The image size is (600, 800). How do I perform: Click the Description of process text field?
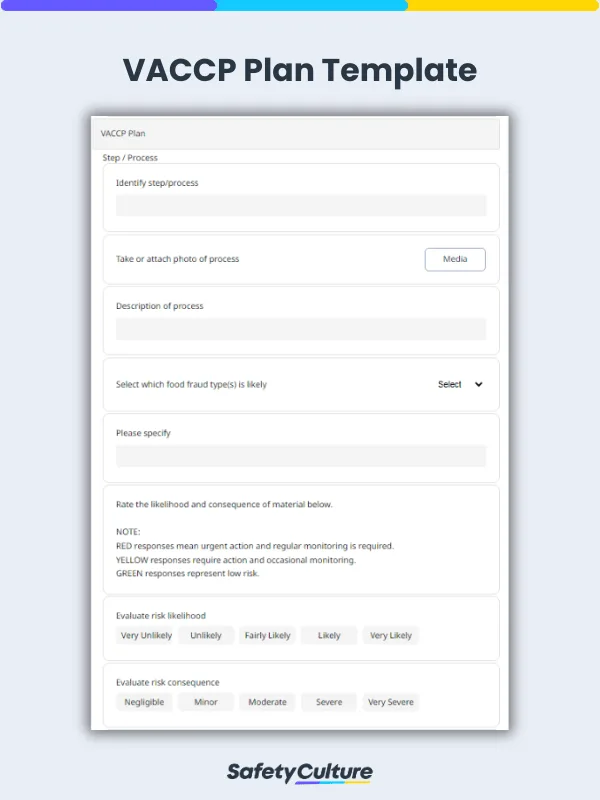300,329
